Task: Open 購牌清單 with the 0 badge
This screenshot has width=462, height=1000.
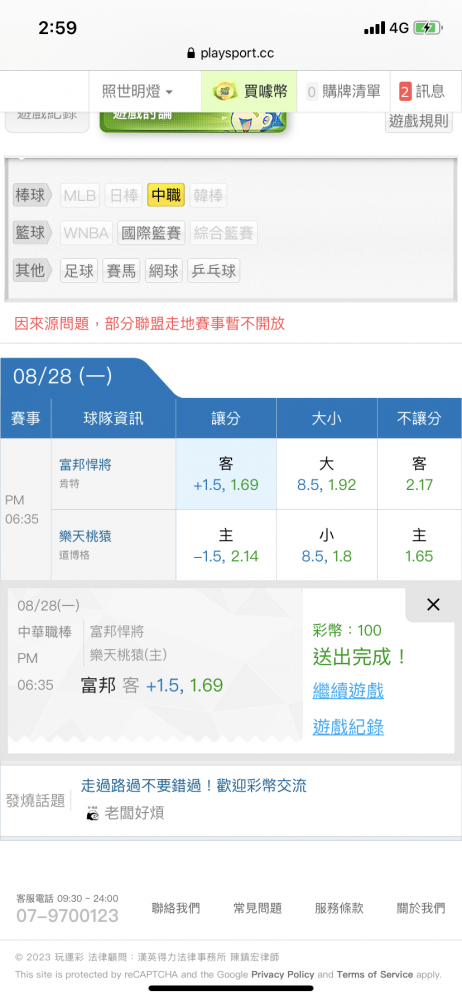Action: pyautogui.click(x=343, y=92)
